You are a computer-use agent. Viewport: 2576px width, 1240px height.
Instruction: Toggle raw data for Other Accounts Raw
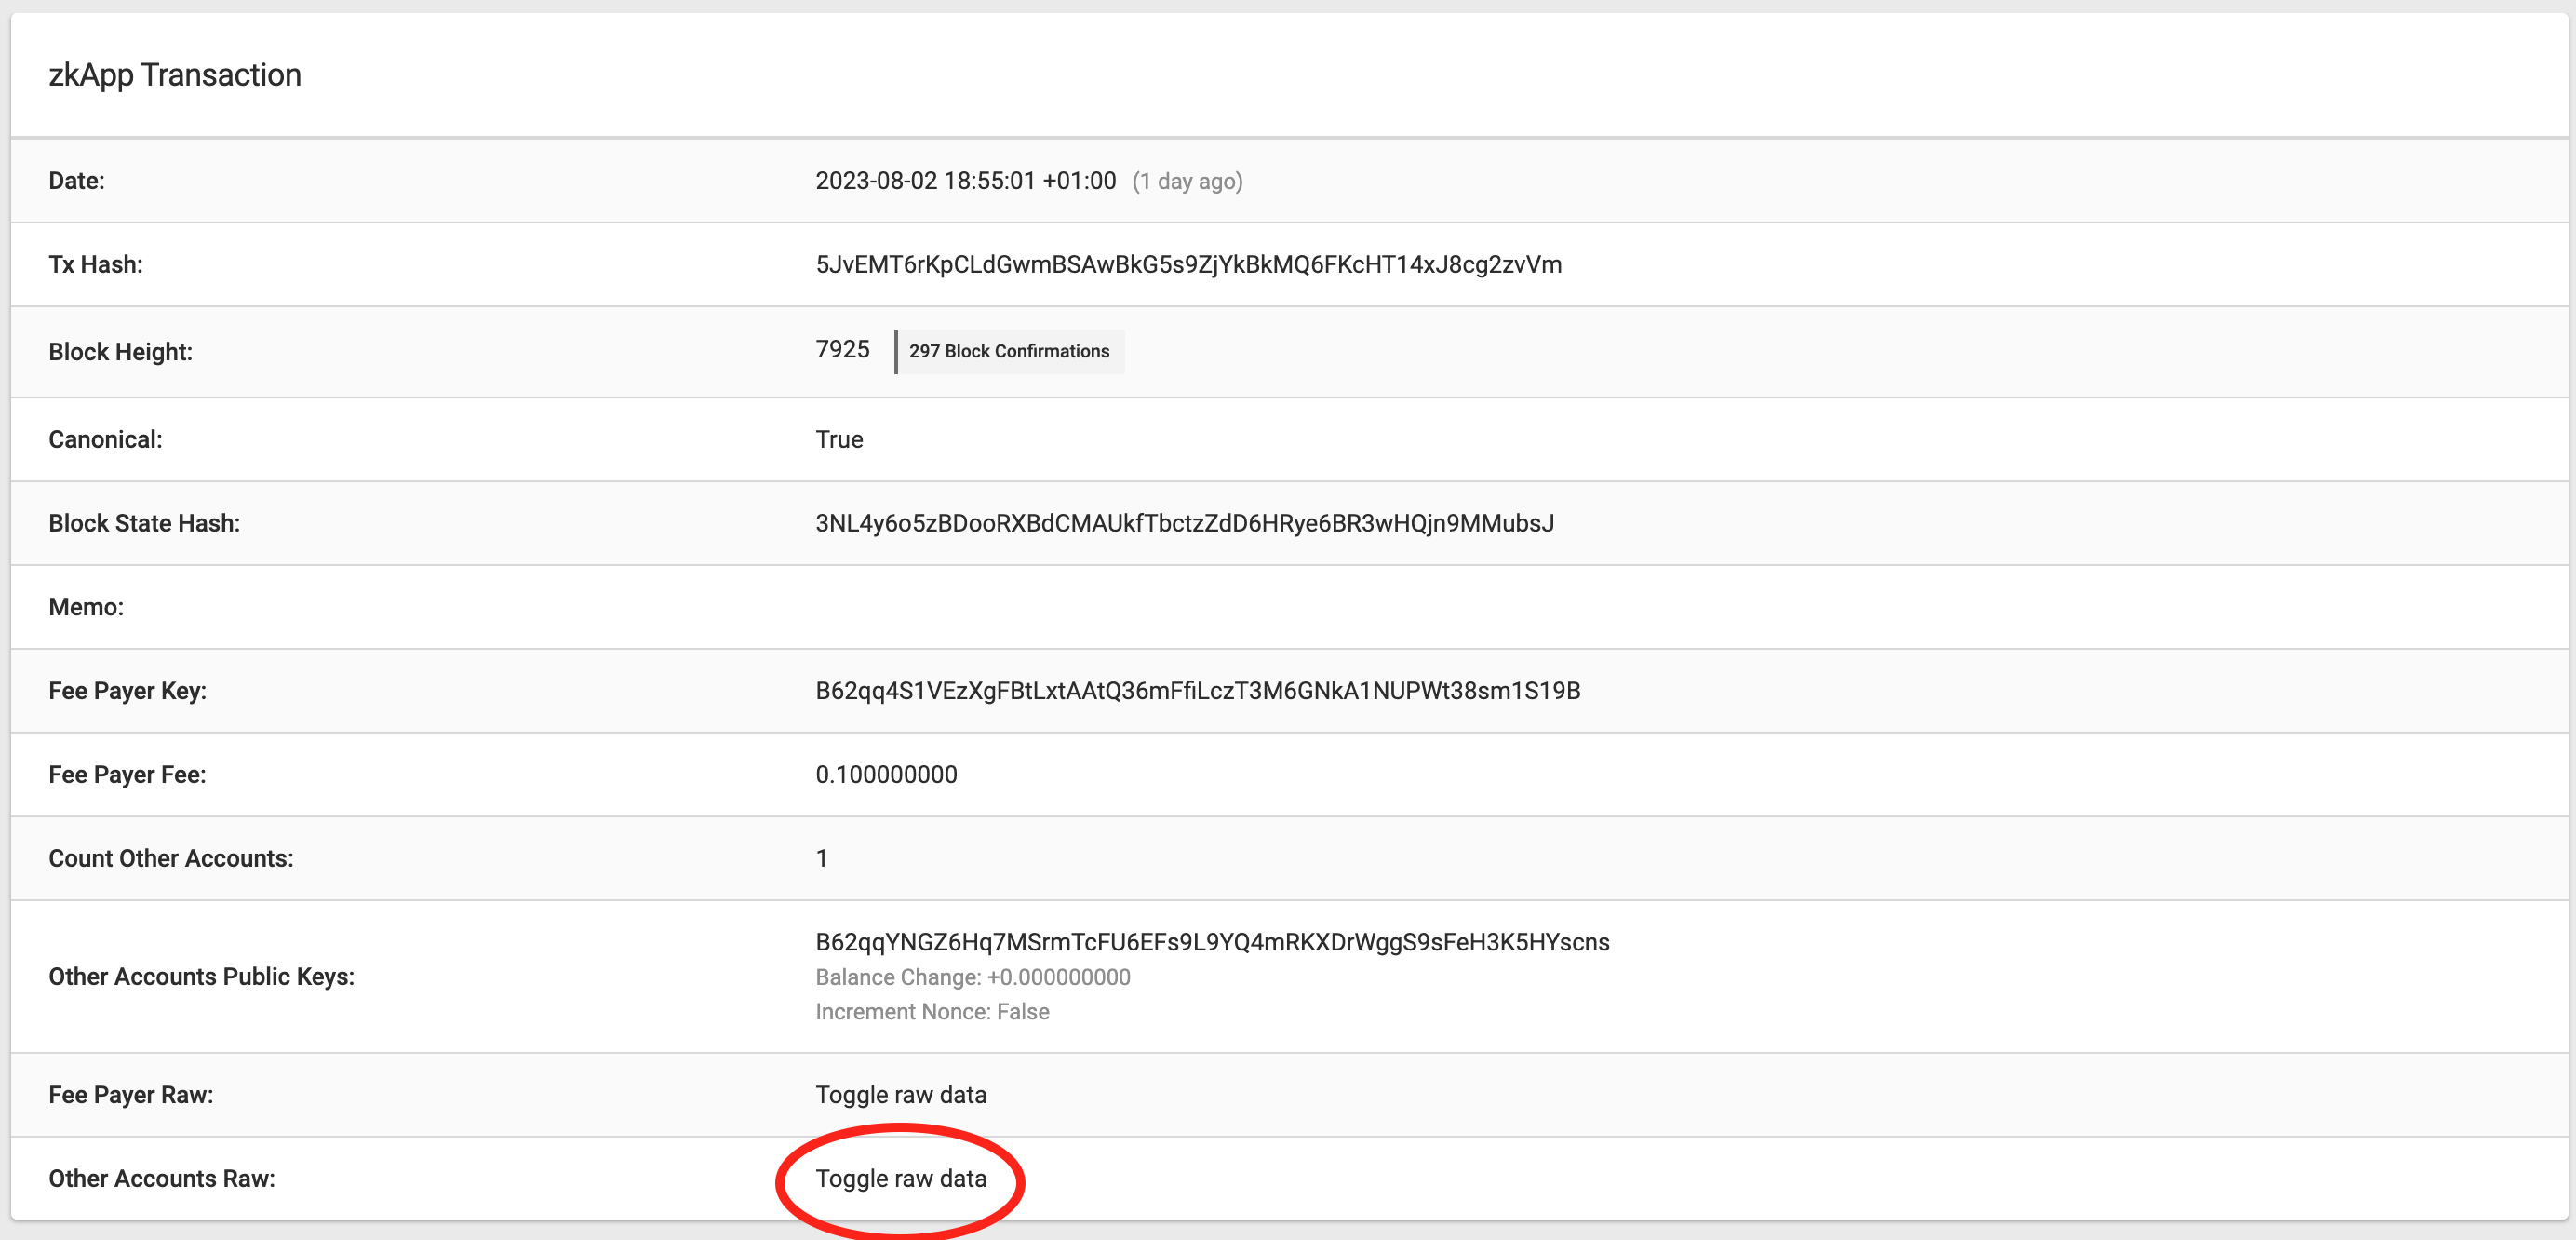[900, 1178]
